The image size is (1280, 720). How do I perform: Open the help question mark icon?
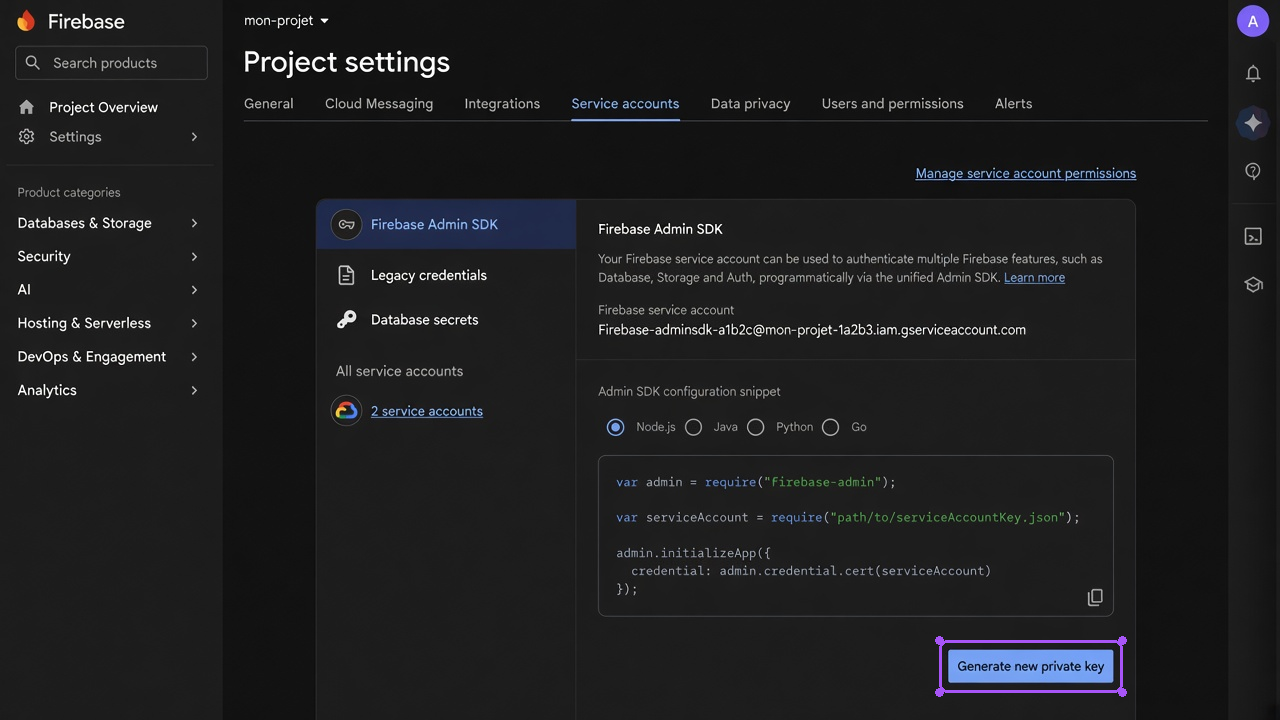pyautogui.click(x=1253, y=172)
